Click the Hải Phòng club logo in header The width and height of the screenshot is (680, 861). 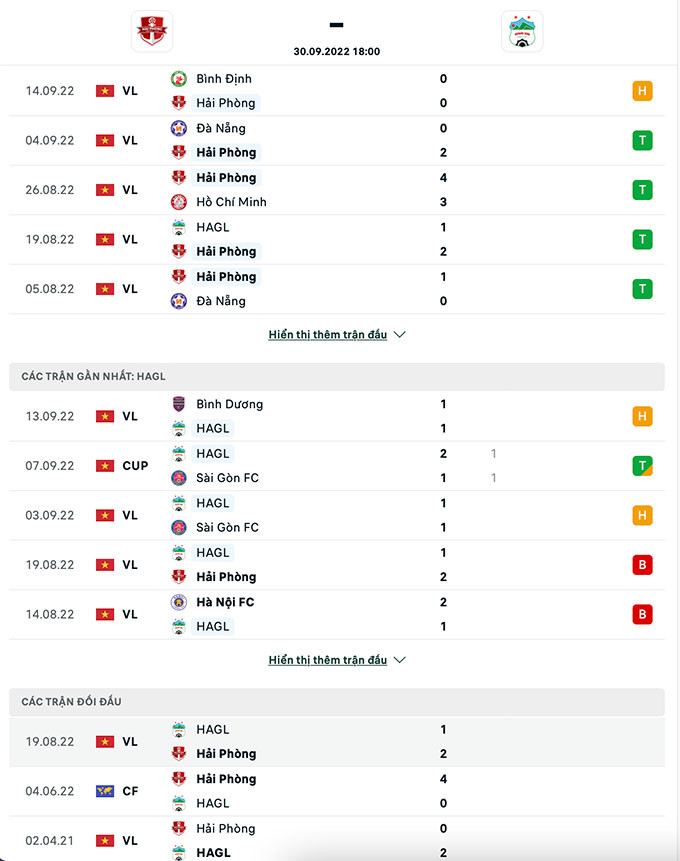(152, 31)
